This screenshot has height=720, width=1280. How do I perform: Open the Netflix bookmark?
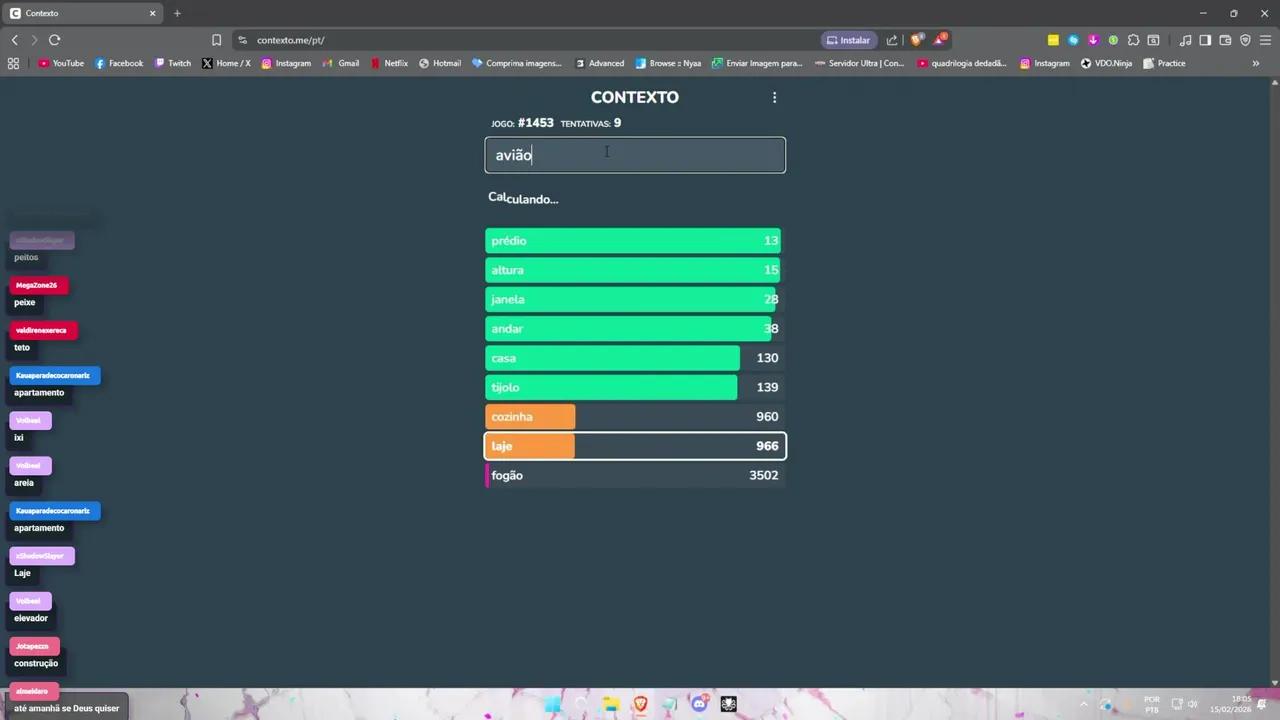389,63
